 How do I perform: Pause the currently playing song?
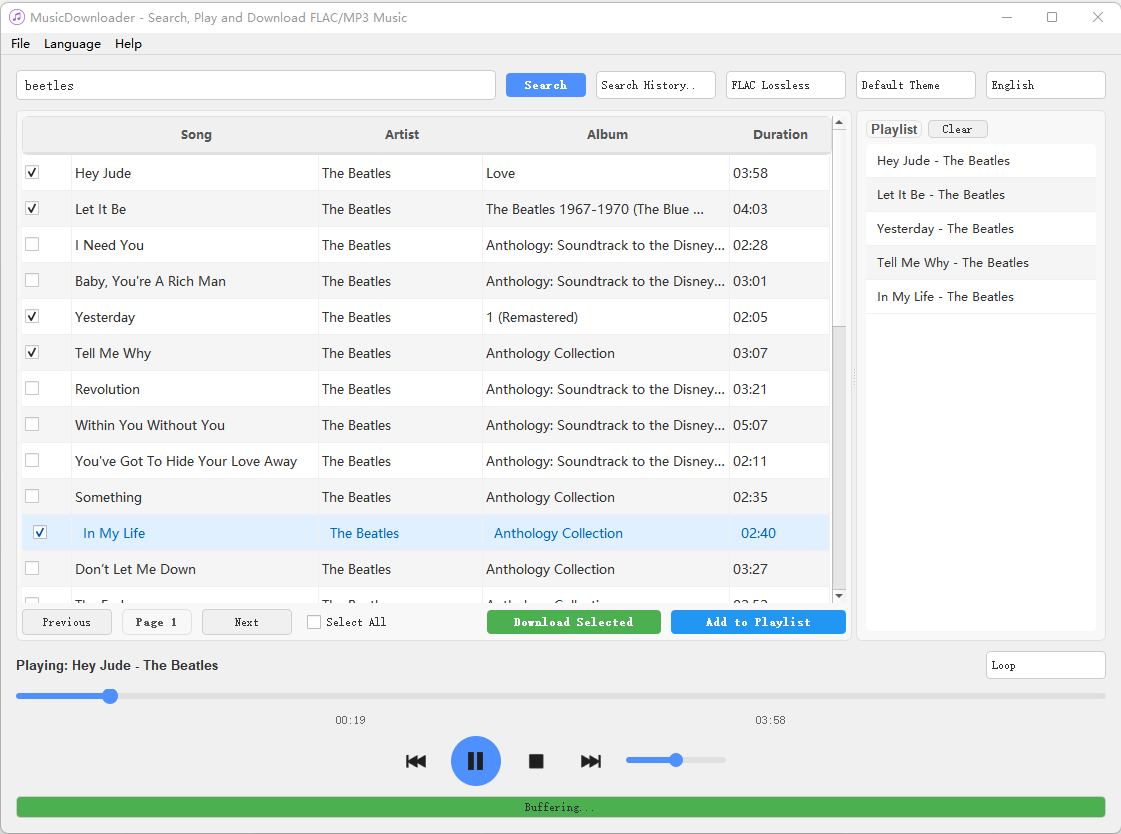pos(475,761)
